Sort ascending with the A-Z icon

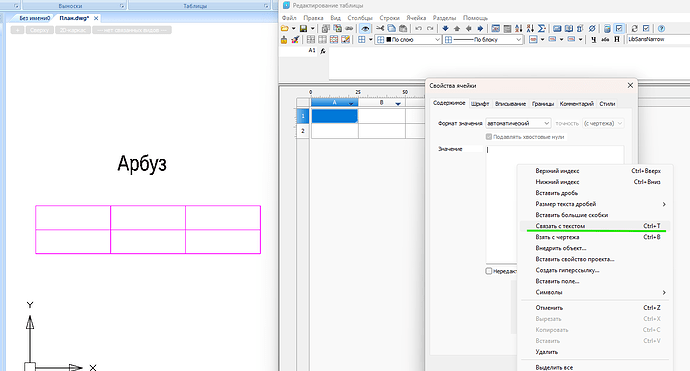coord(519,29)
